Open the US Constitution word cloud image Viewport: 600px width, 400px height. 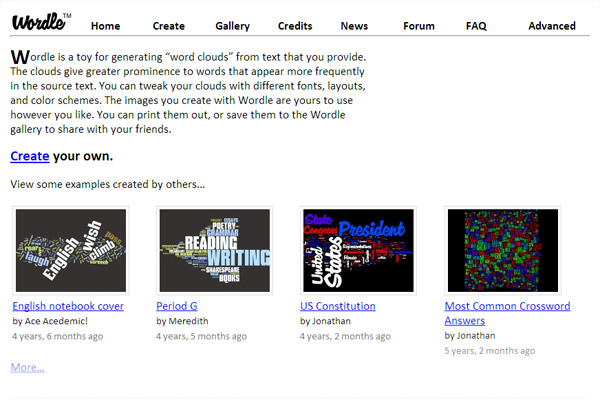click(x=359, y=250)
